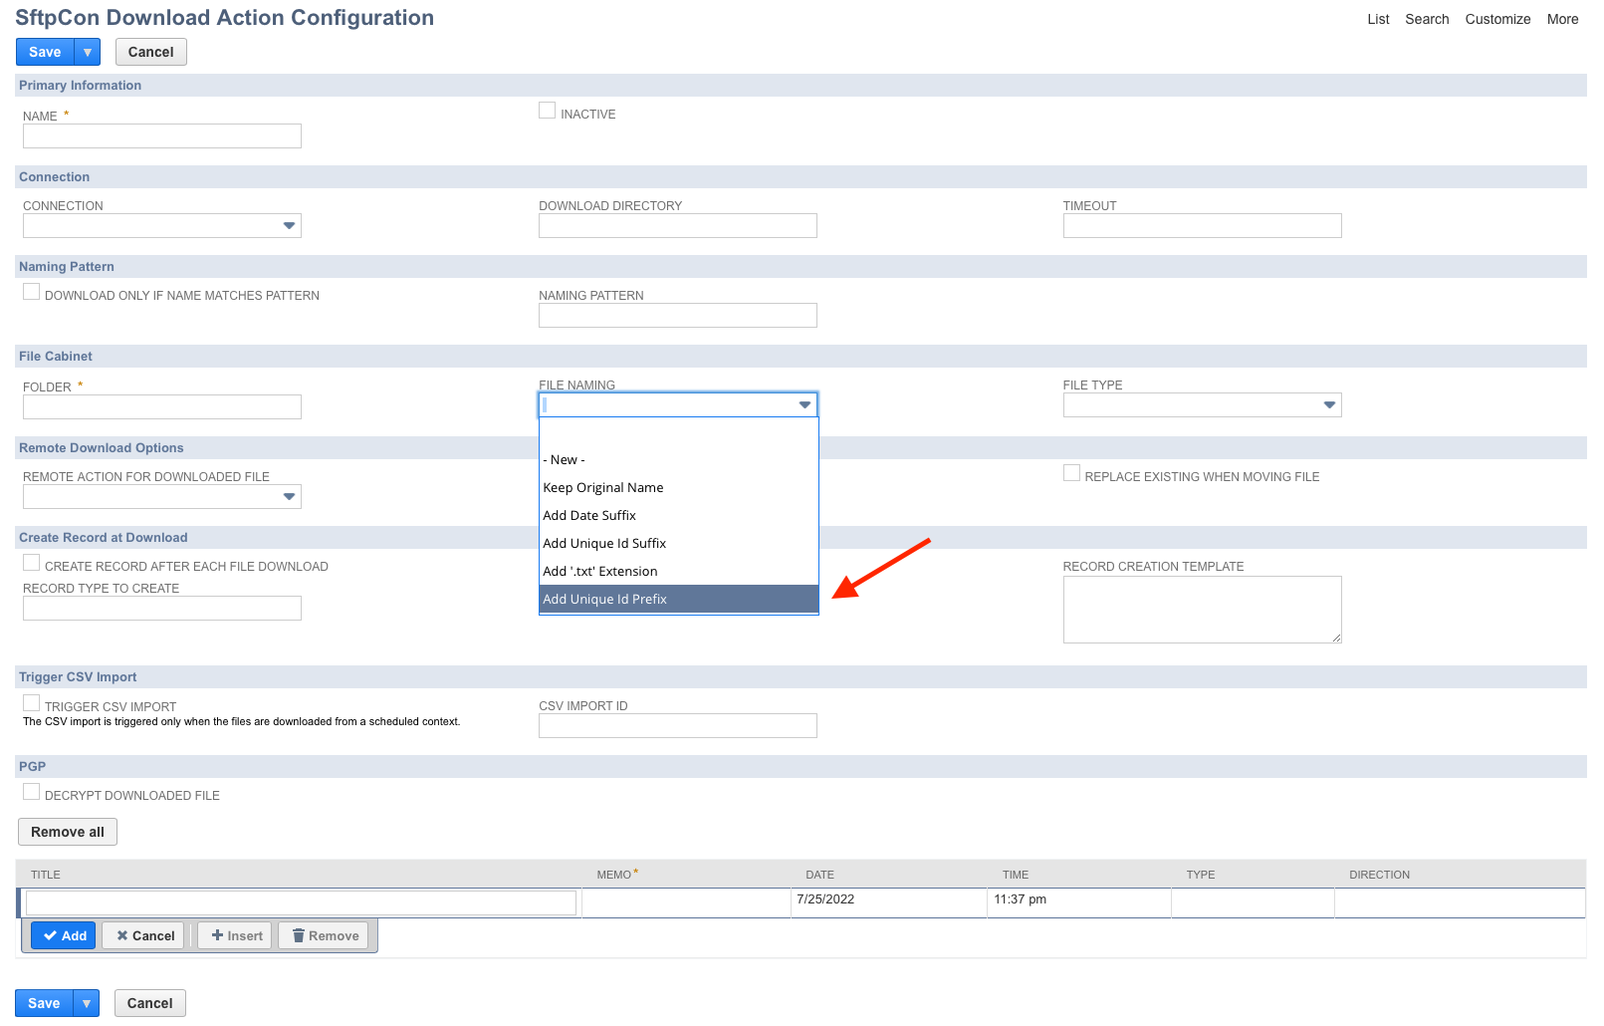Click the Direction cell in sublist row
The height and width of the screenshot is (1026, 1604).
[x=1460, y=903]
